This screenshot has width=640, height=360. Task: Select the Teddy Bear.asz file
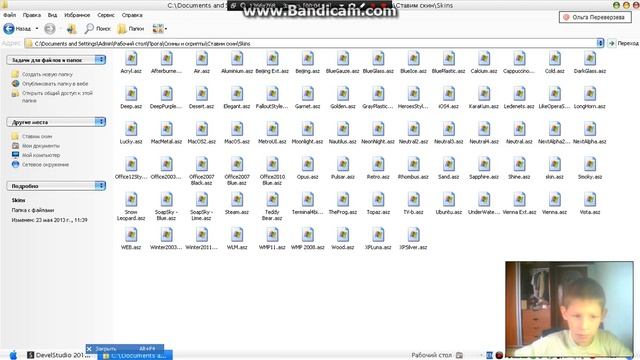pyautogui.click(x=272, y=207)
